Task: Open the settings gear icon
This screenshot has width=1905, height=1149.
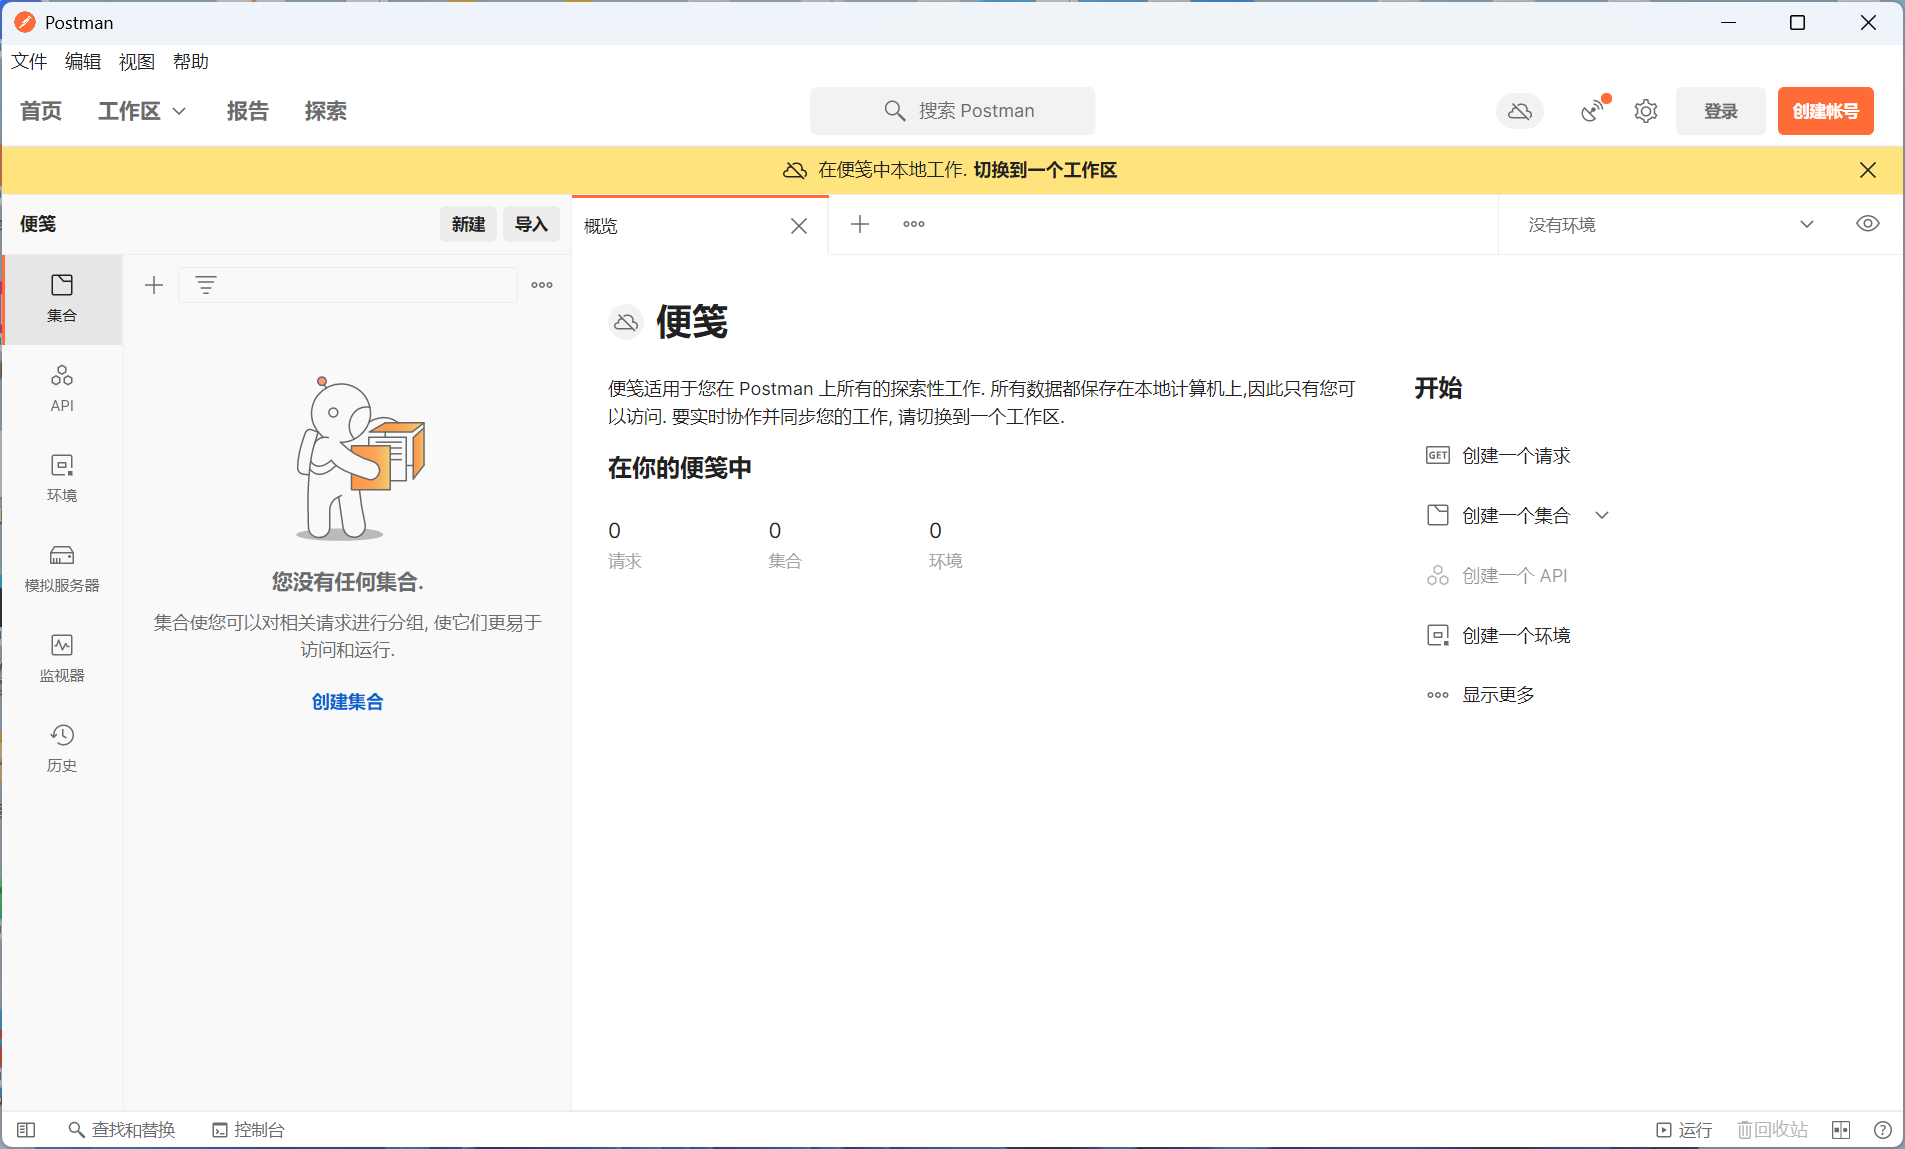Action: [1646, 111]
